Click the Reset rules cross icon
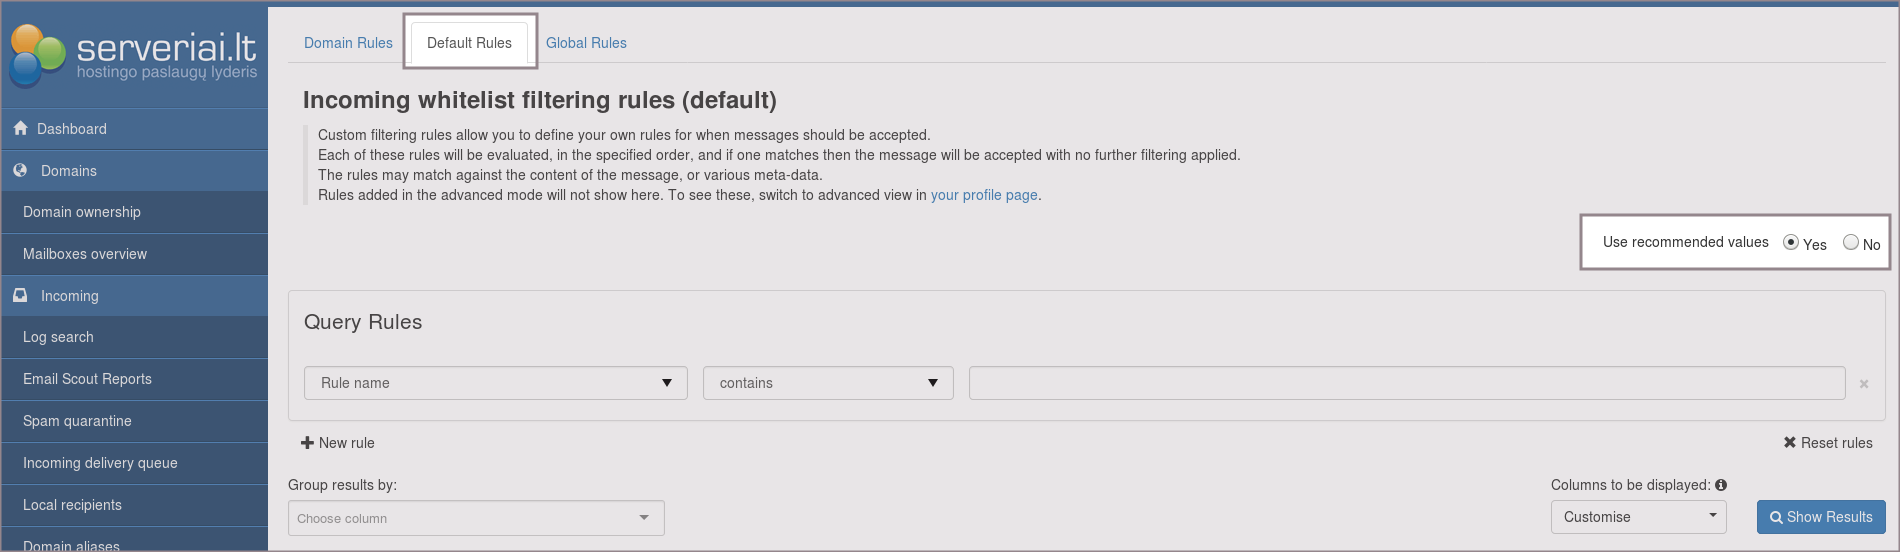The height and width of the screenshot is (552, 1900). point(1789,443)
